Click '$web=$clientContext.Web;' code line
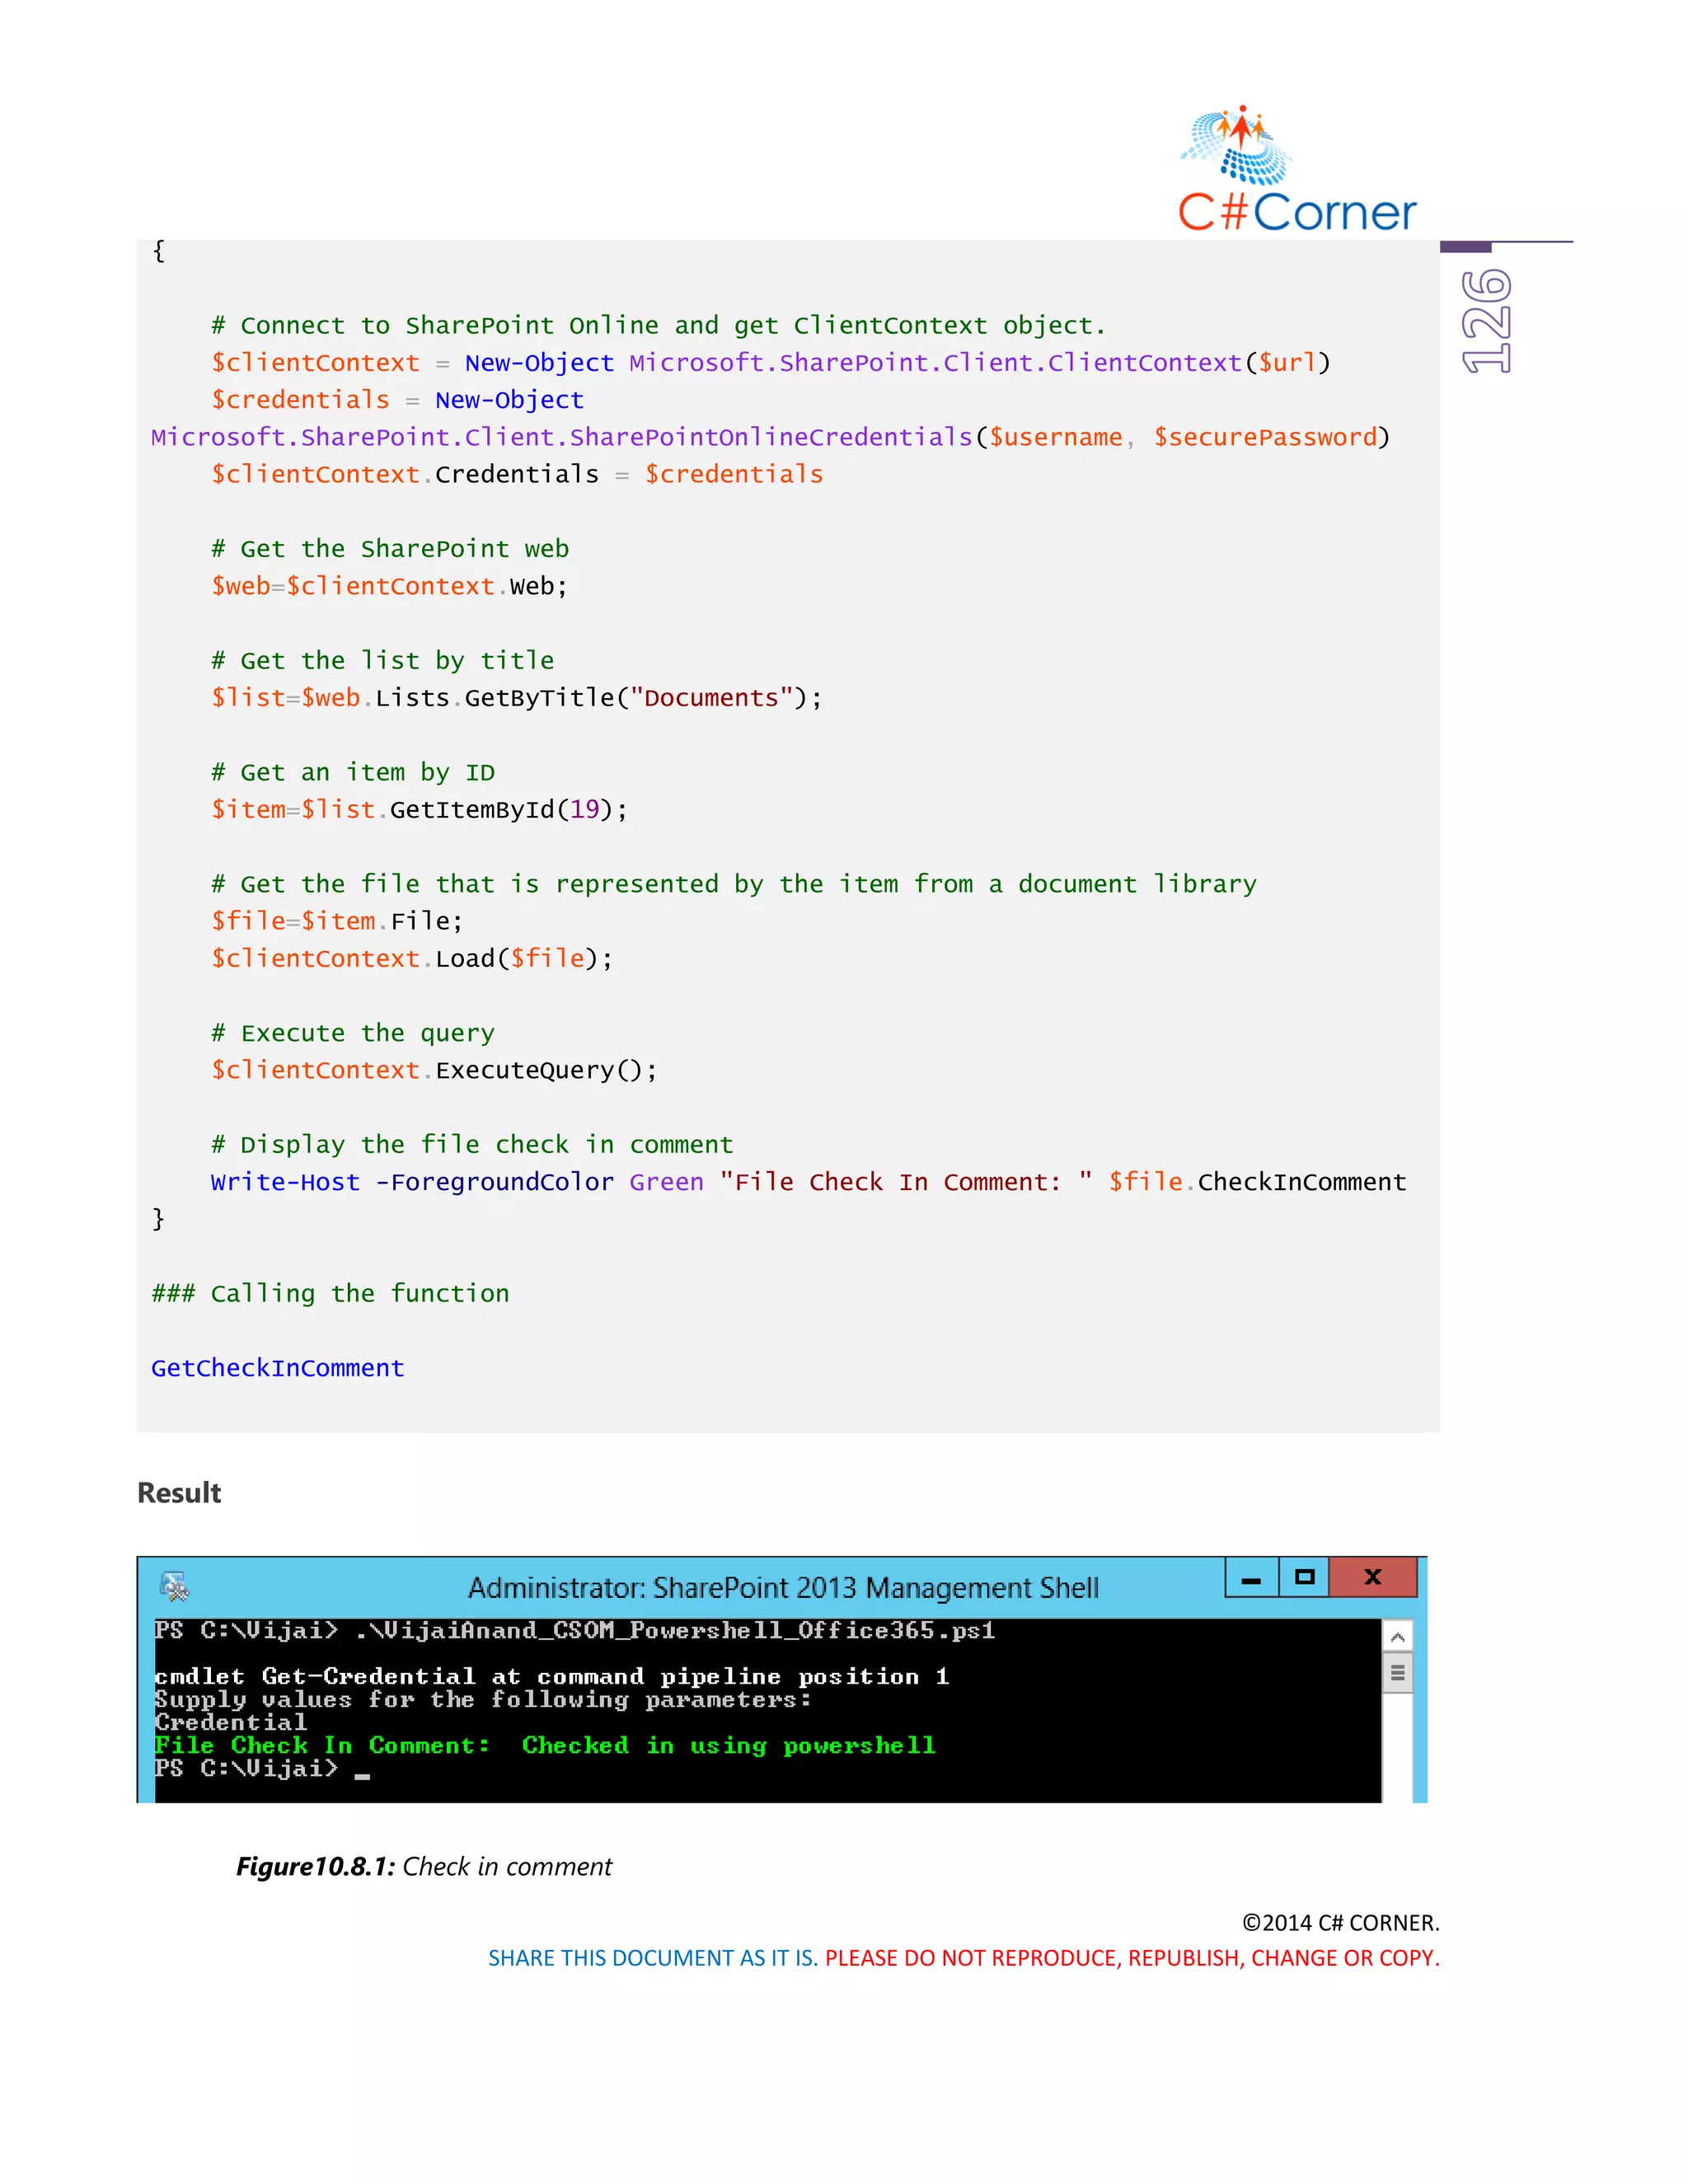 pos(389,587)
